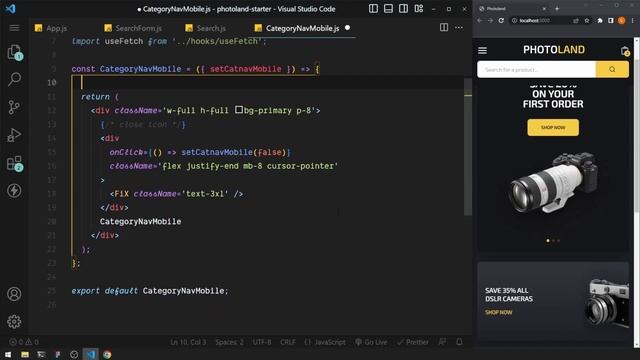Click setCatnavMobile parameter on line 9
This screenshot has height=360, width=640.
[245, 69]
